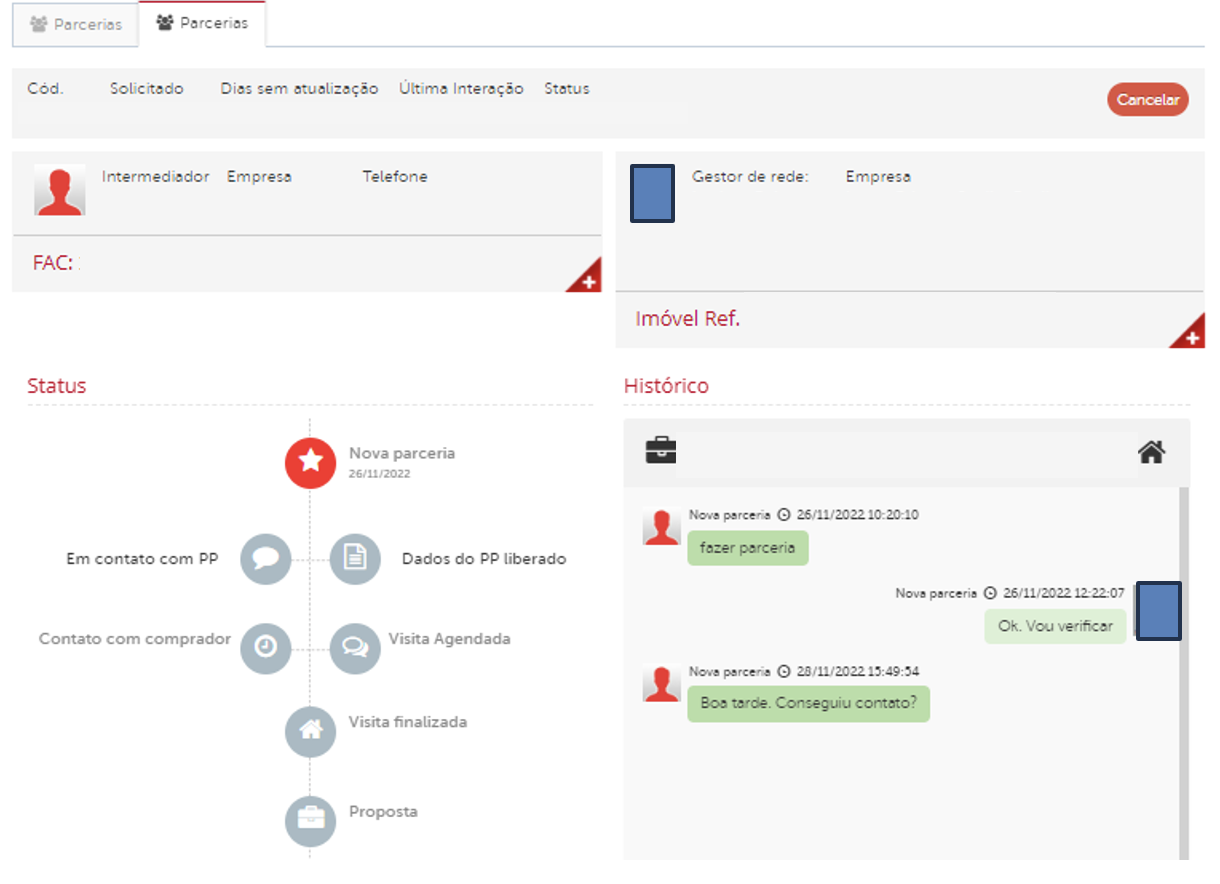
Task: Click the Histórico vertical scrollbar
Action: pyautogui.click(x=1183, y=670)
